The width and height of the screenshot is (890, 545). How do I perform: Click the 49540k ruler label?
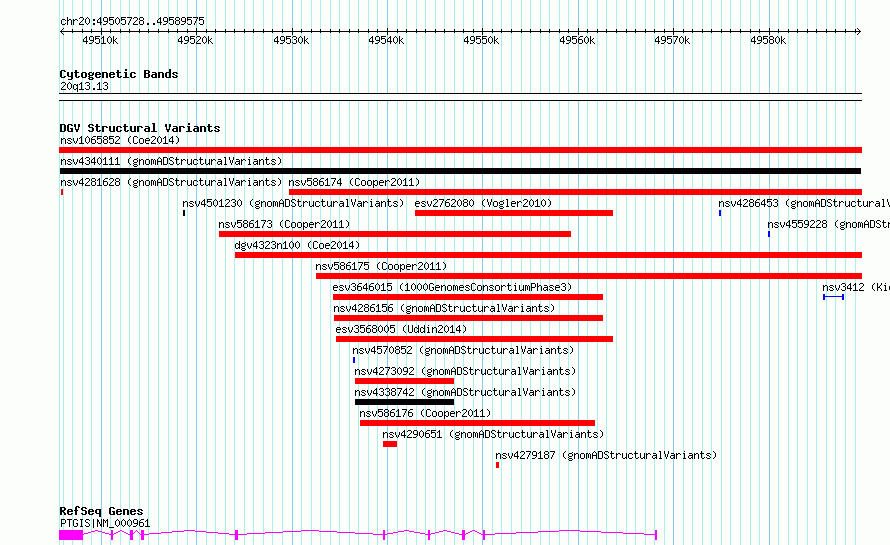tap(386, 40)
